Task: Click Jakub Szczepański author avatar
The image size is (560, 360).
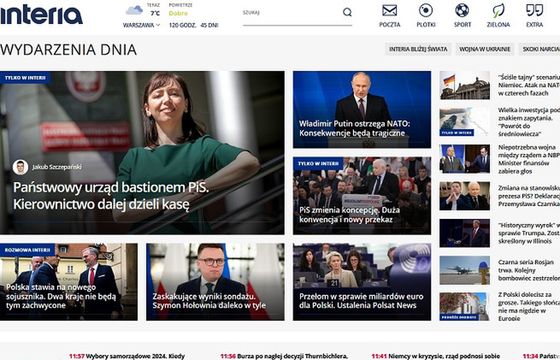Action: pos(21,167)
